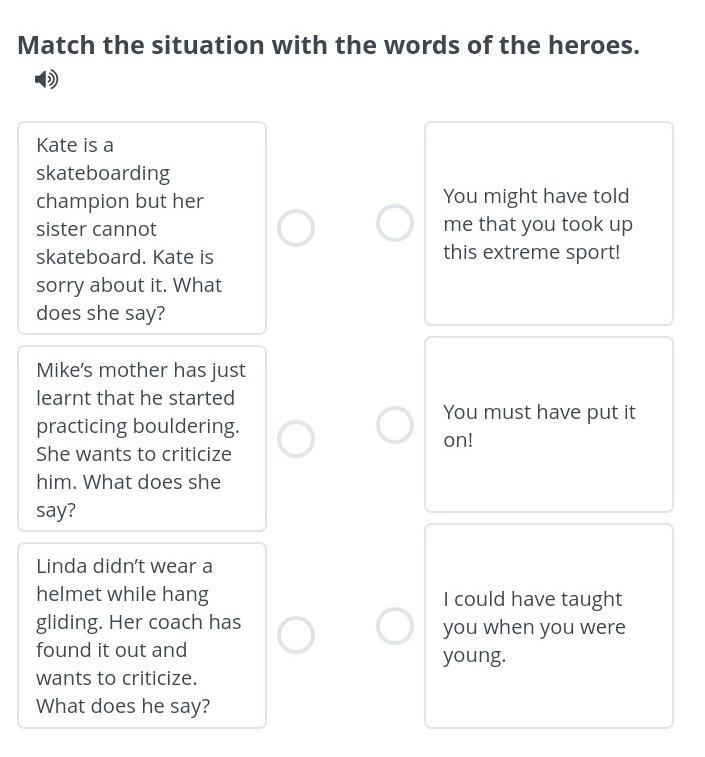Viewport: 705px width, 757px height.
Task: Click "What does he say?" in Linda's card
Action: pyautogui.click(x=123, y=706)
